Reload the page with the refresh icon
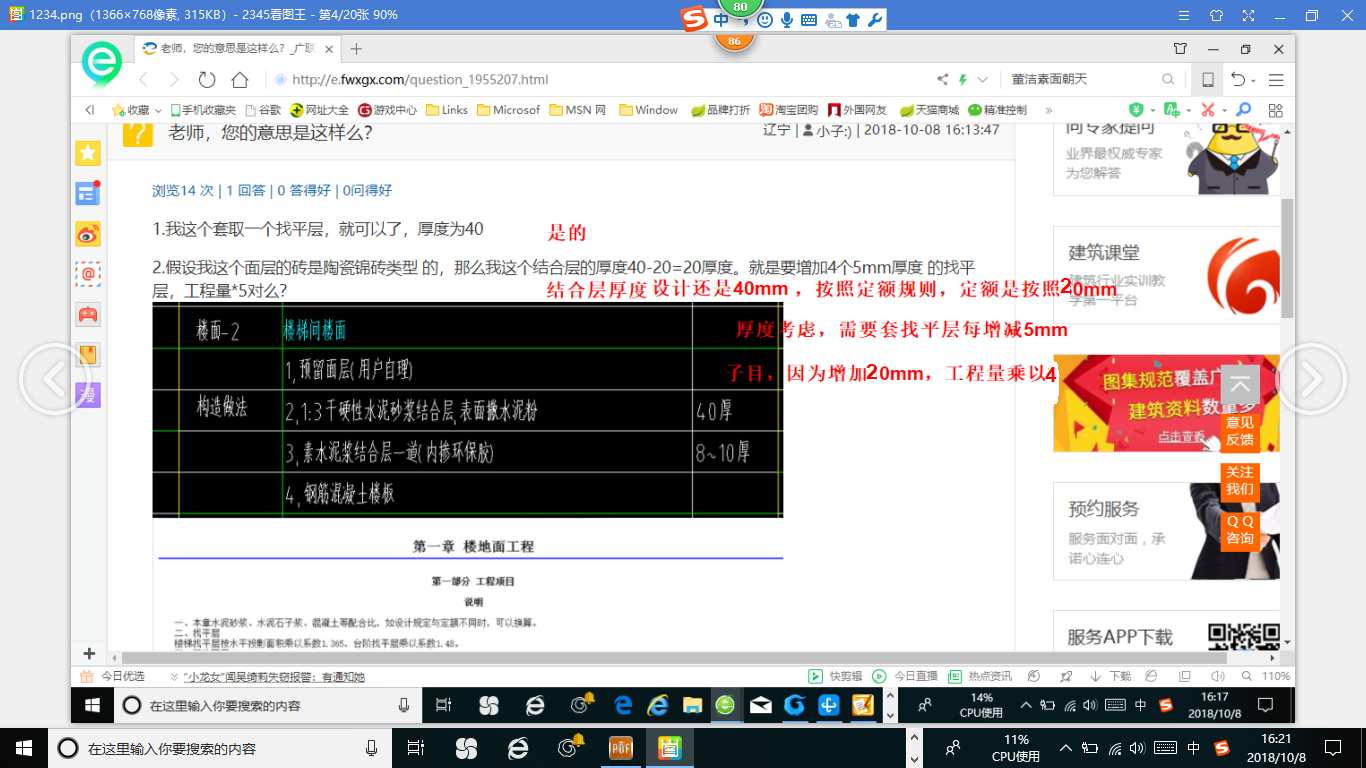 pyautogui.click(x=207, y=80)
